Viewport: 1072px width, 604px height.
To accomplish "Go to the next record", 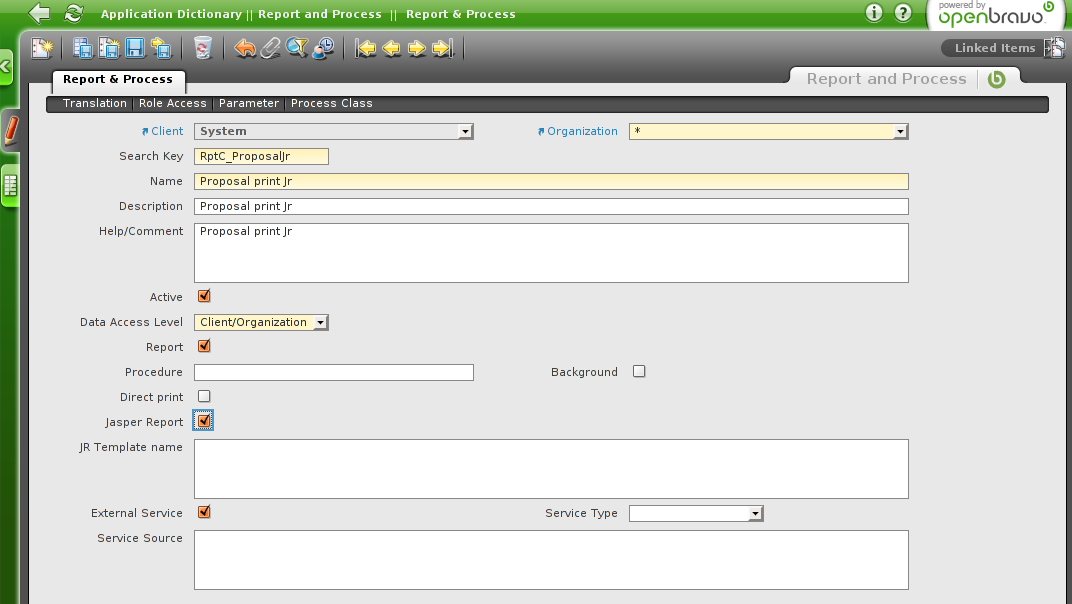I will click(x=417, y=48).
